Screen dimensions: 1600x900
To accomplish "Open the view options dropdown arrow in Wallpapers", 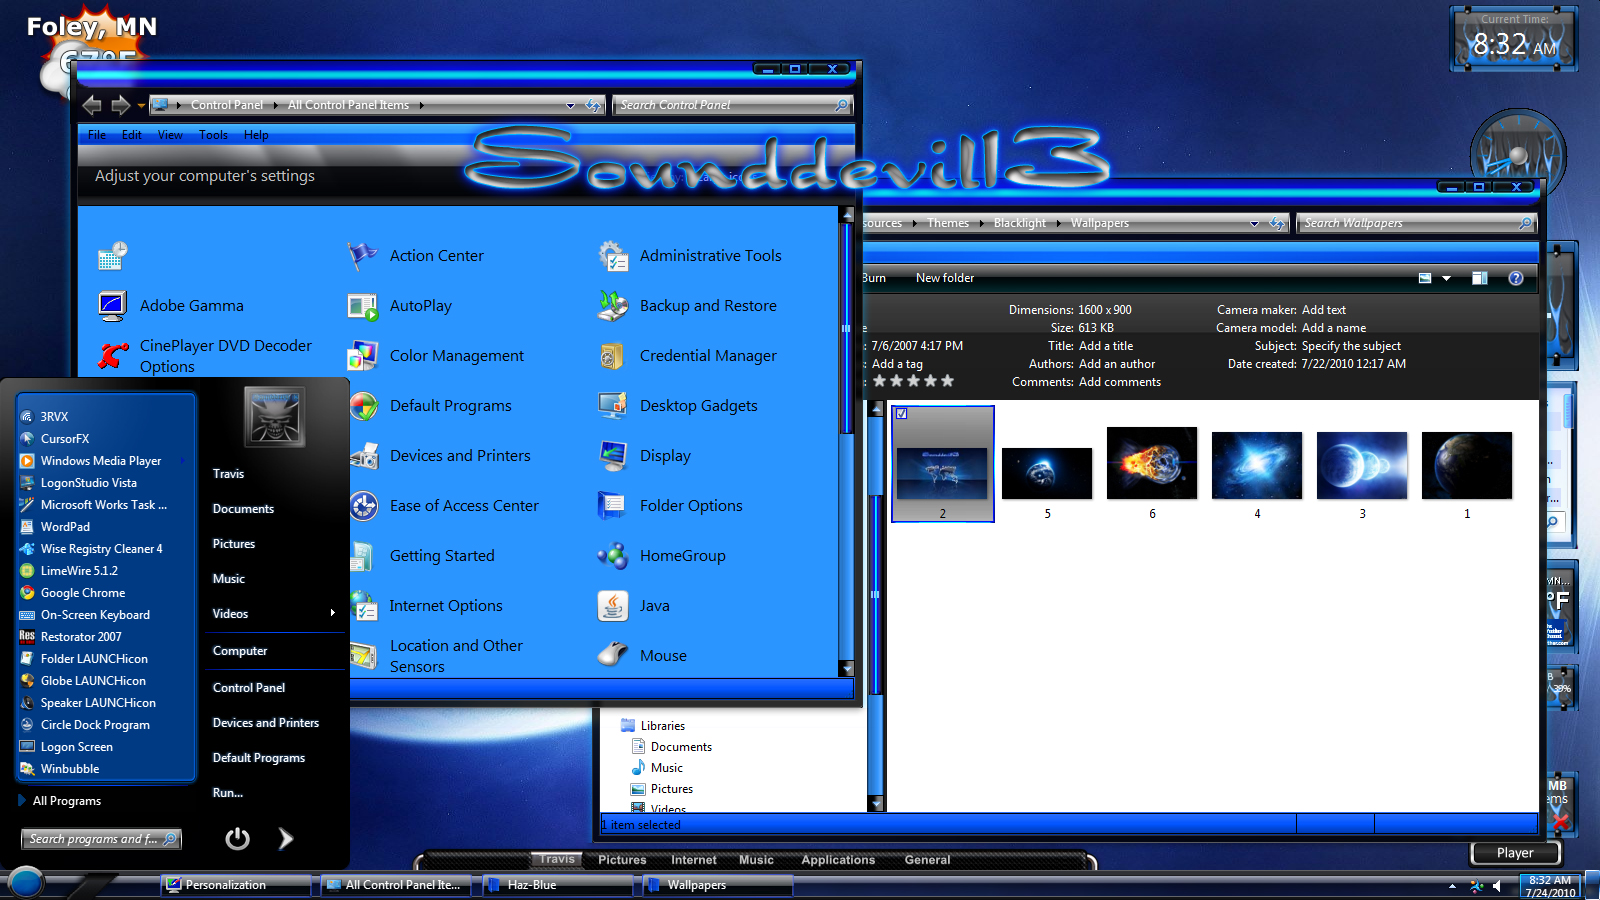I will (x=1446, y=278).
